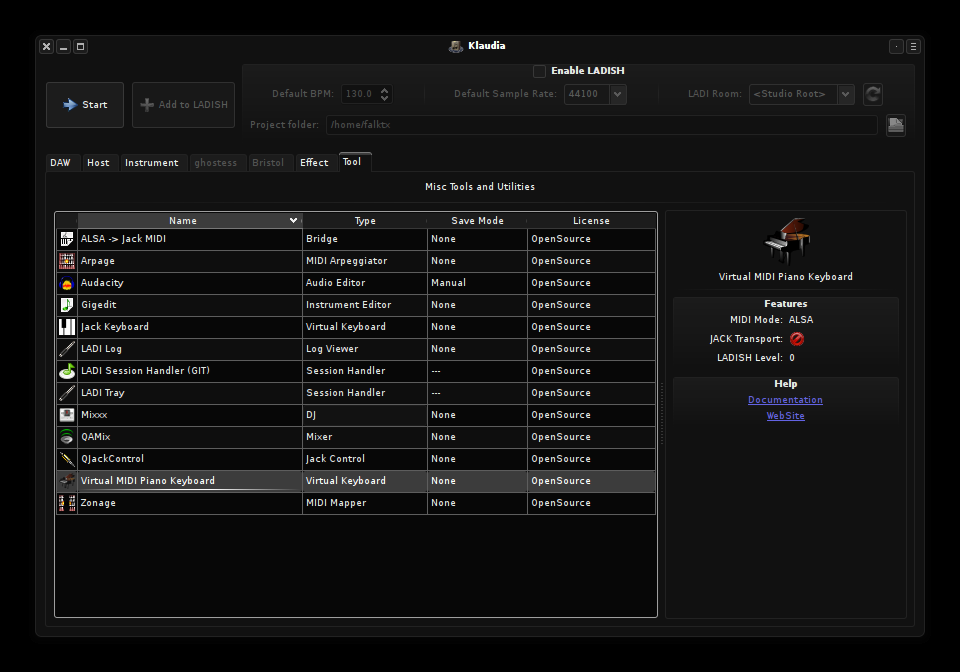Click the QAMix mixer icon
Image resolution: width=960 pixels, height=672 pixels.
click(67, 437)
